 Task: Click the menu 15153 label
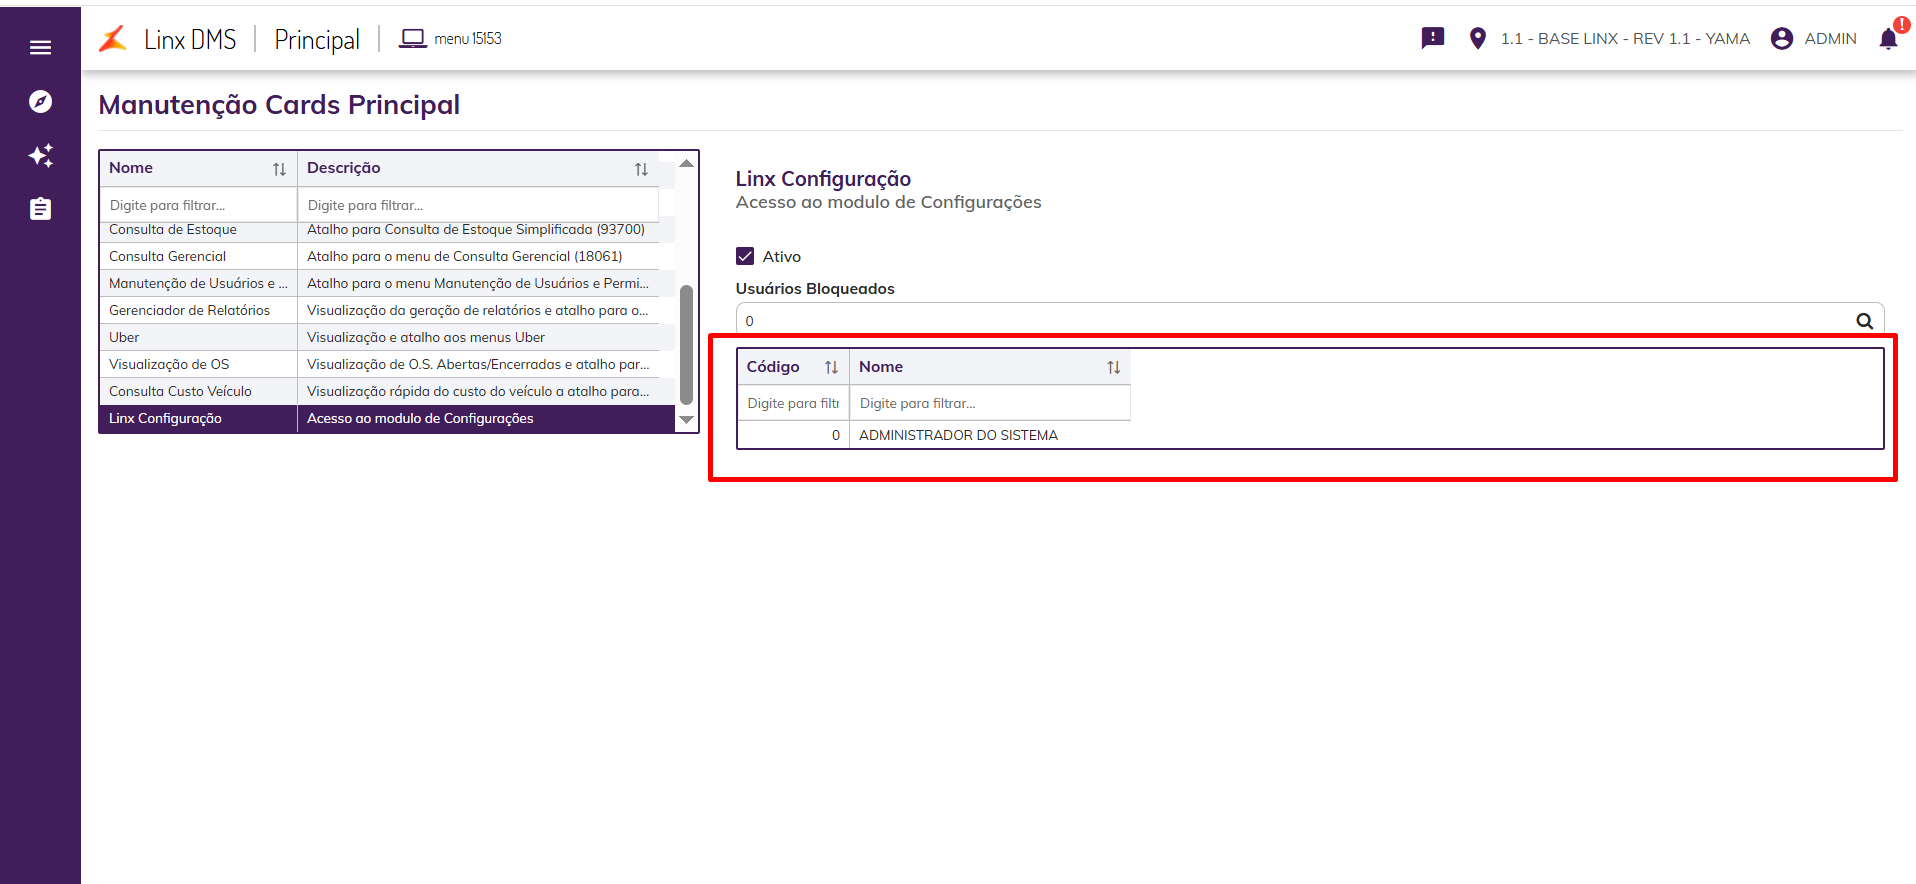pyautogui.click(x=468, y=38)
